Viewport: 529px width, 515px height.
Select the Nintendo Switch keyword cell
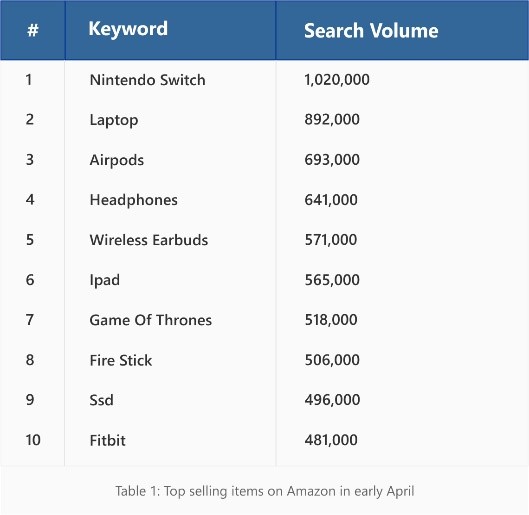pyautogui.click(x=147, y=80)
